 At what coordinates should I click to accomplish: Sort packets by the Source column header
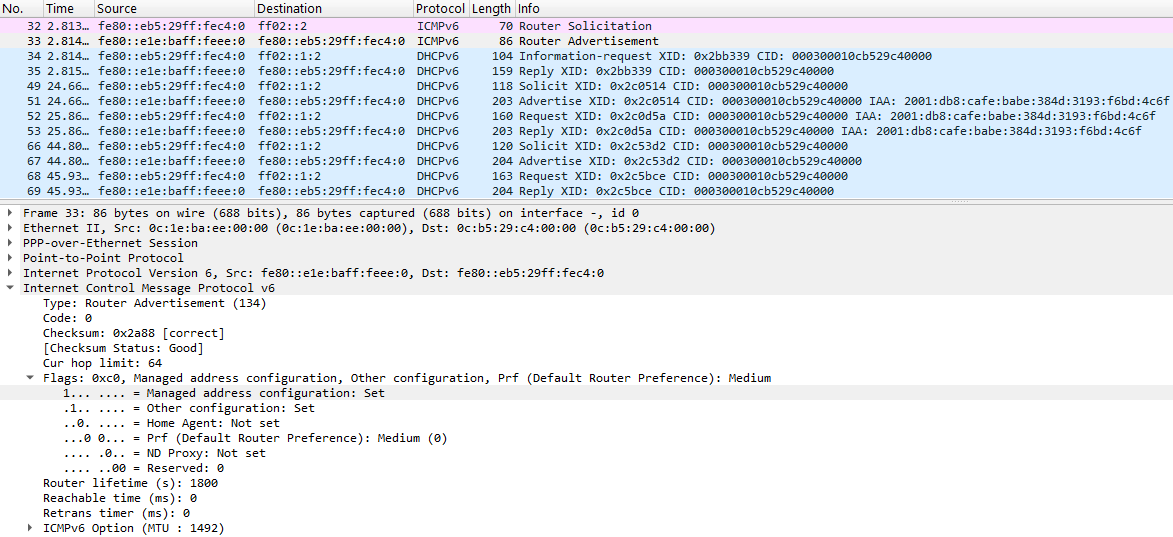coord(174,9)
